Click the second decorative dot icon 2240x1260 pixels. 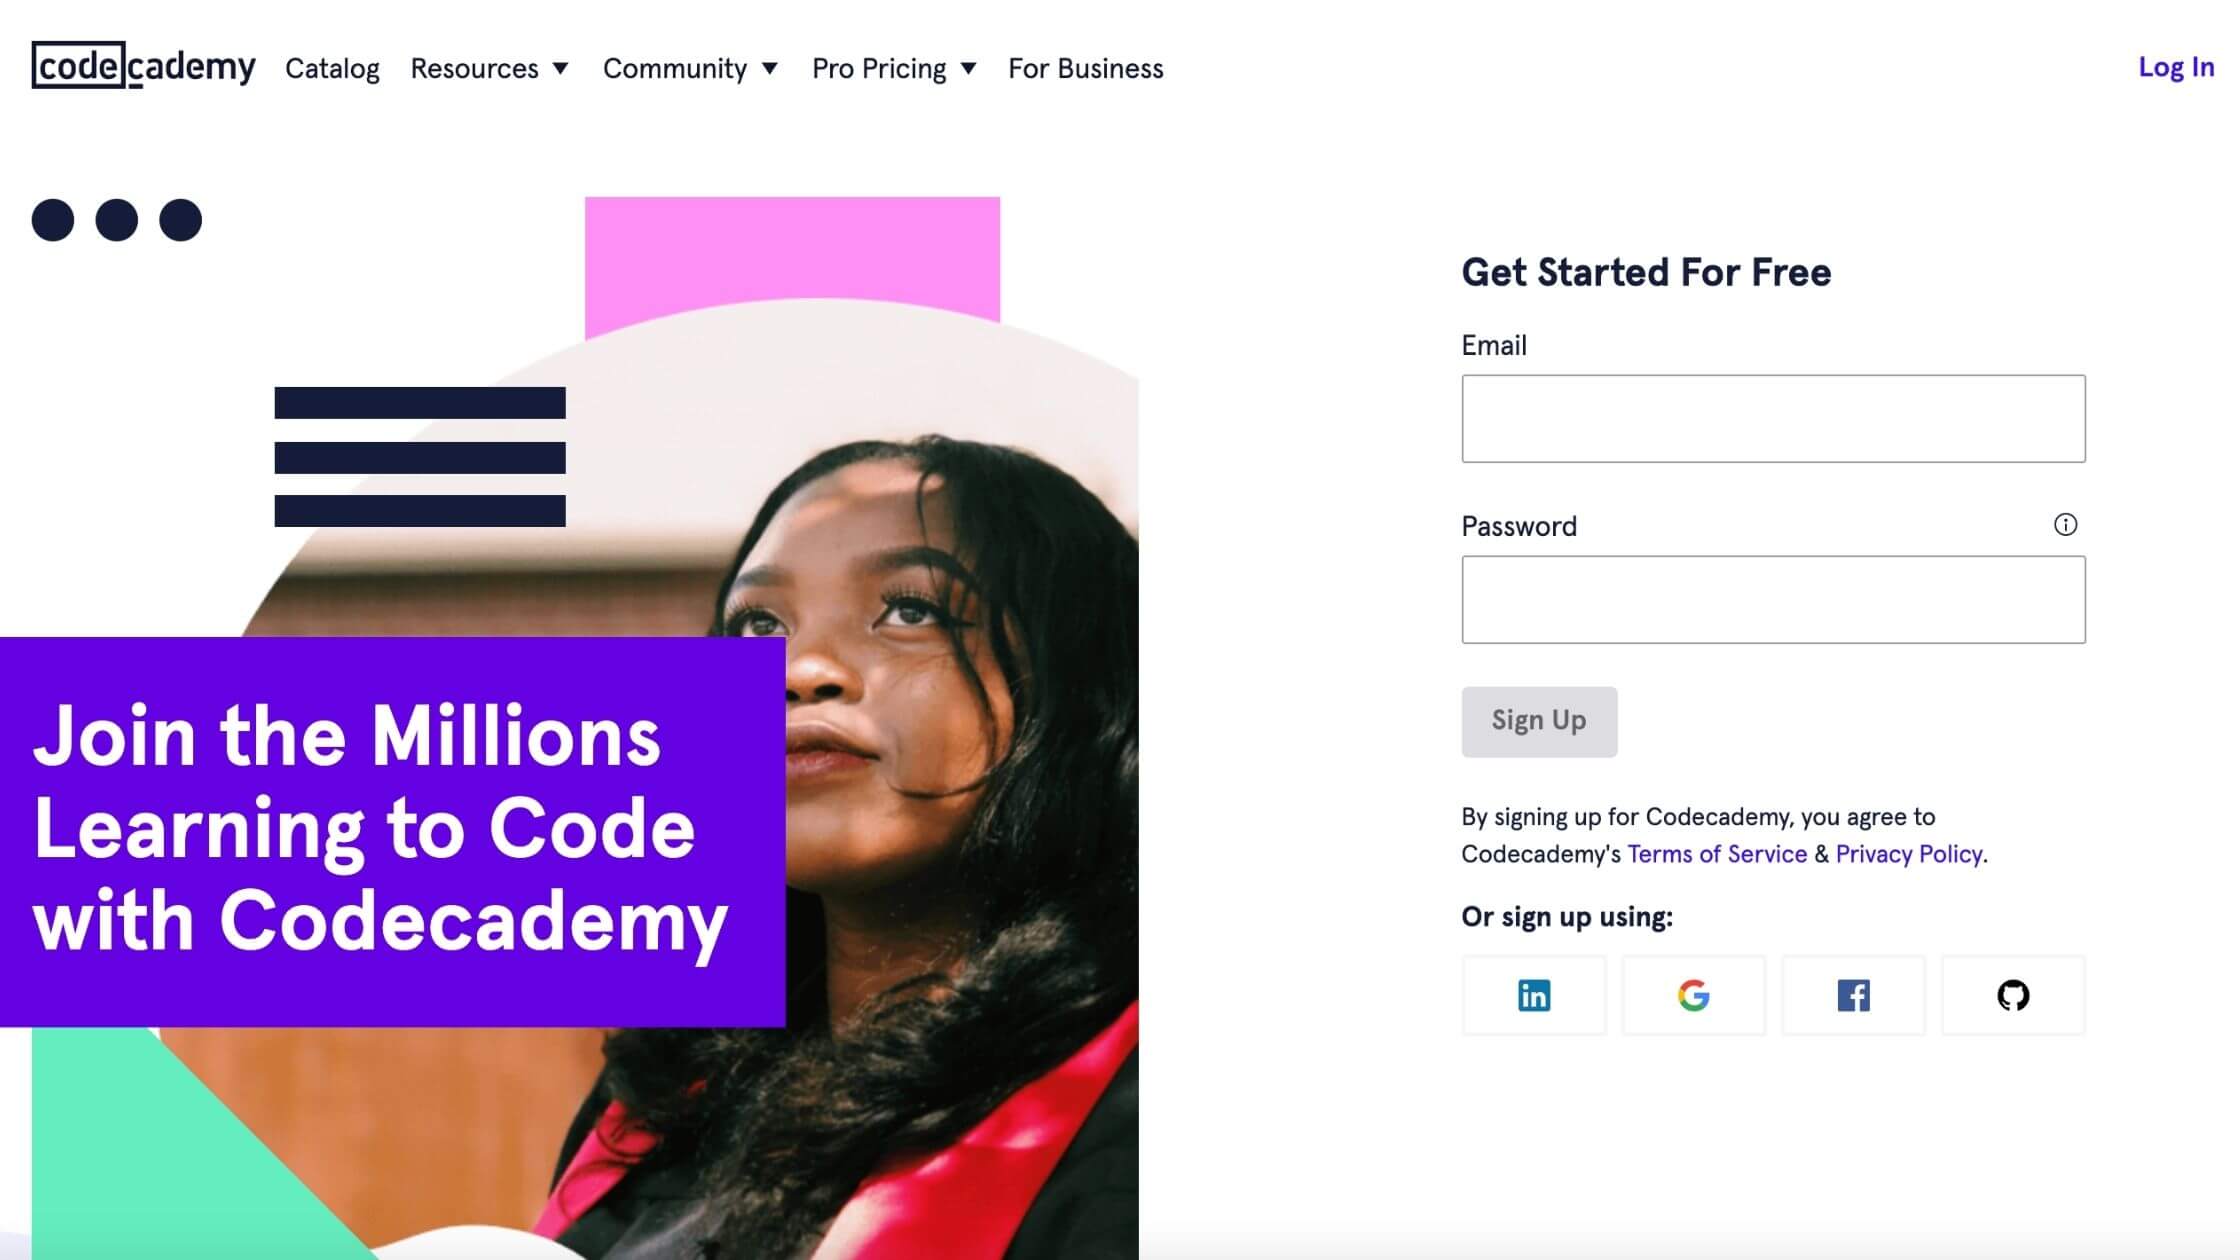[117, 220]
